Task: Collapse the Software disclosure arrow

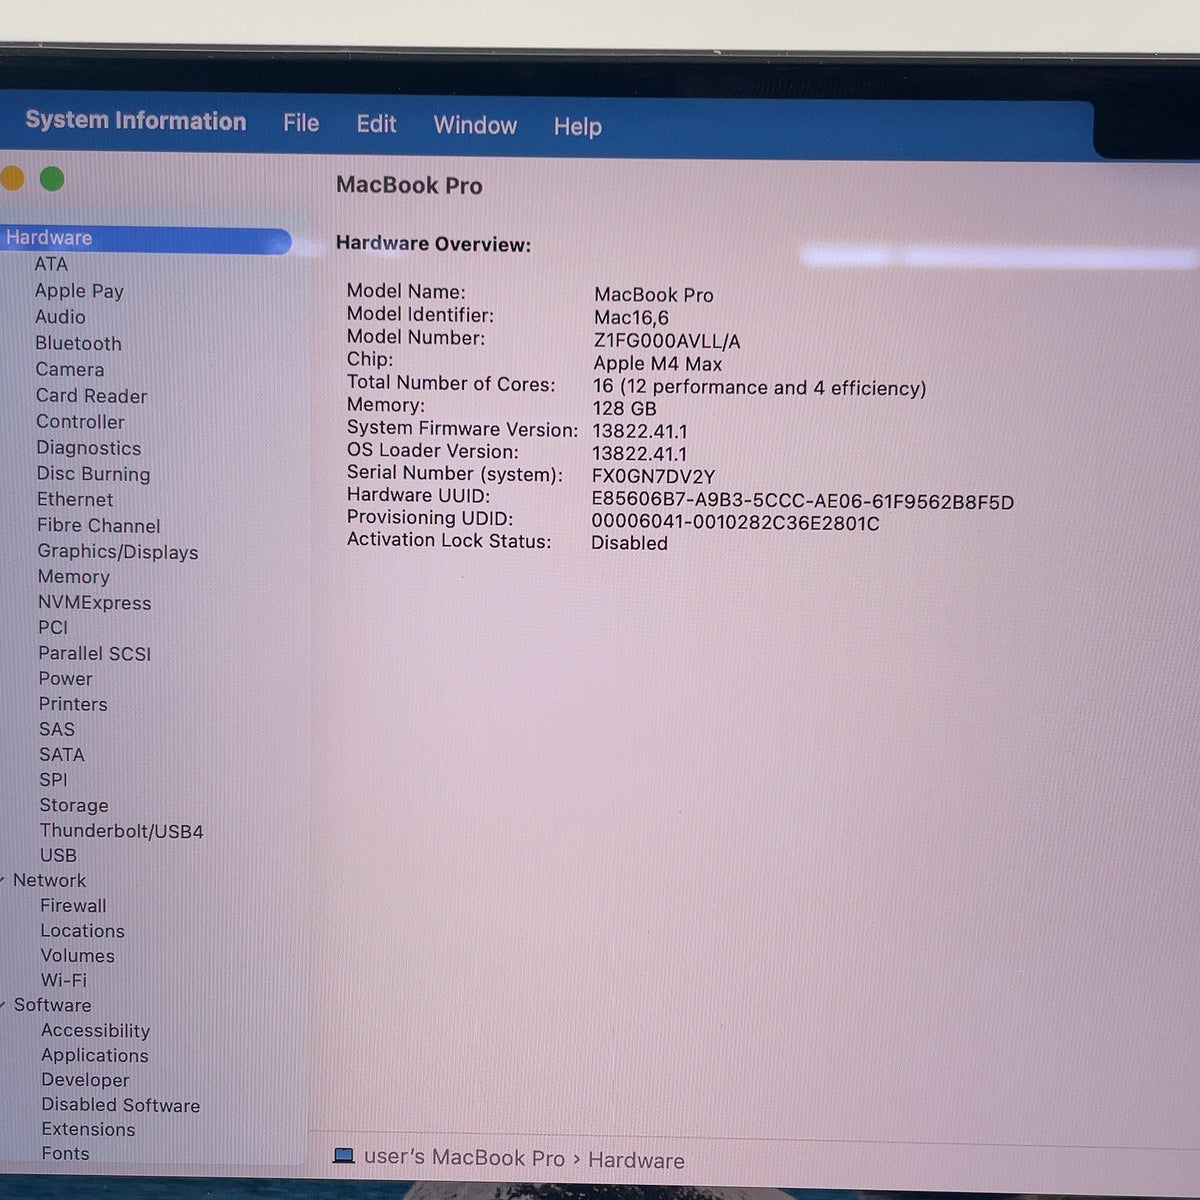Action: click(x=3, y=1006)
